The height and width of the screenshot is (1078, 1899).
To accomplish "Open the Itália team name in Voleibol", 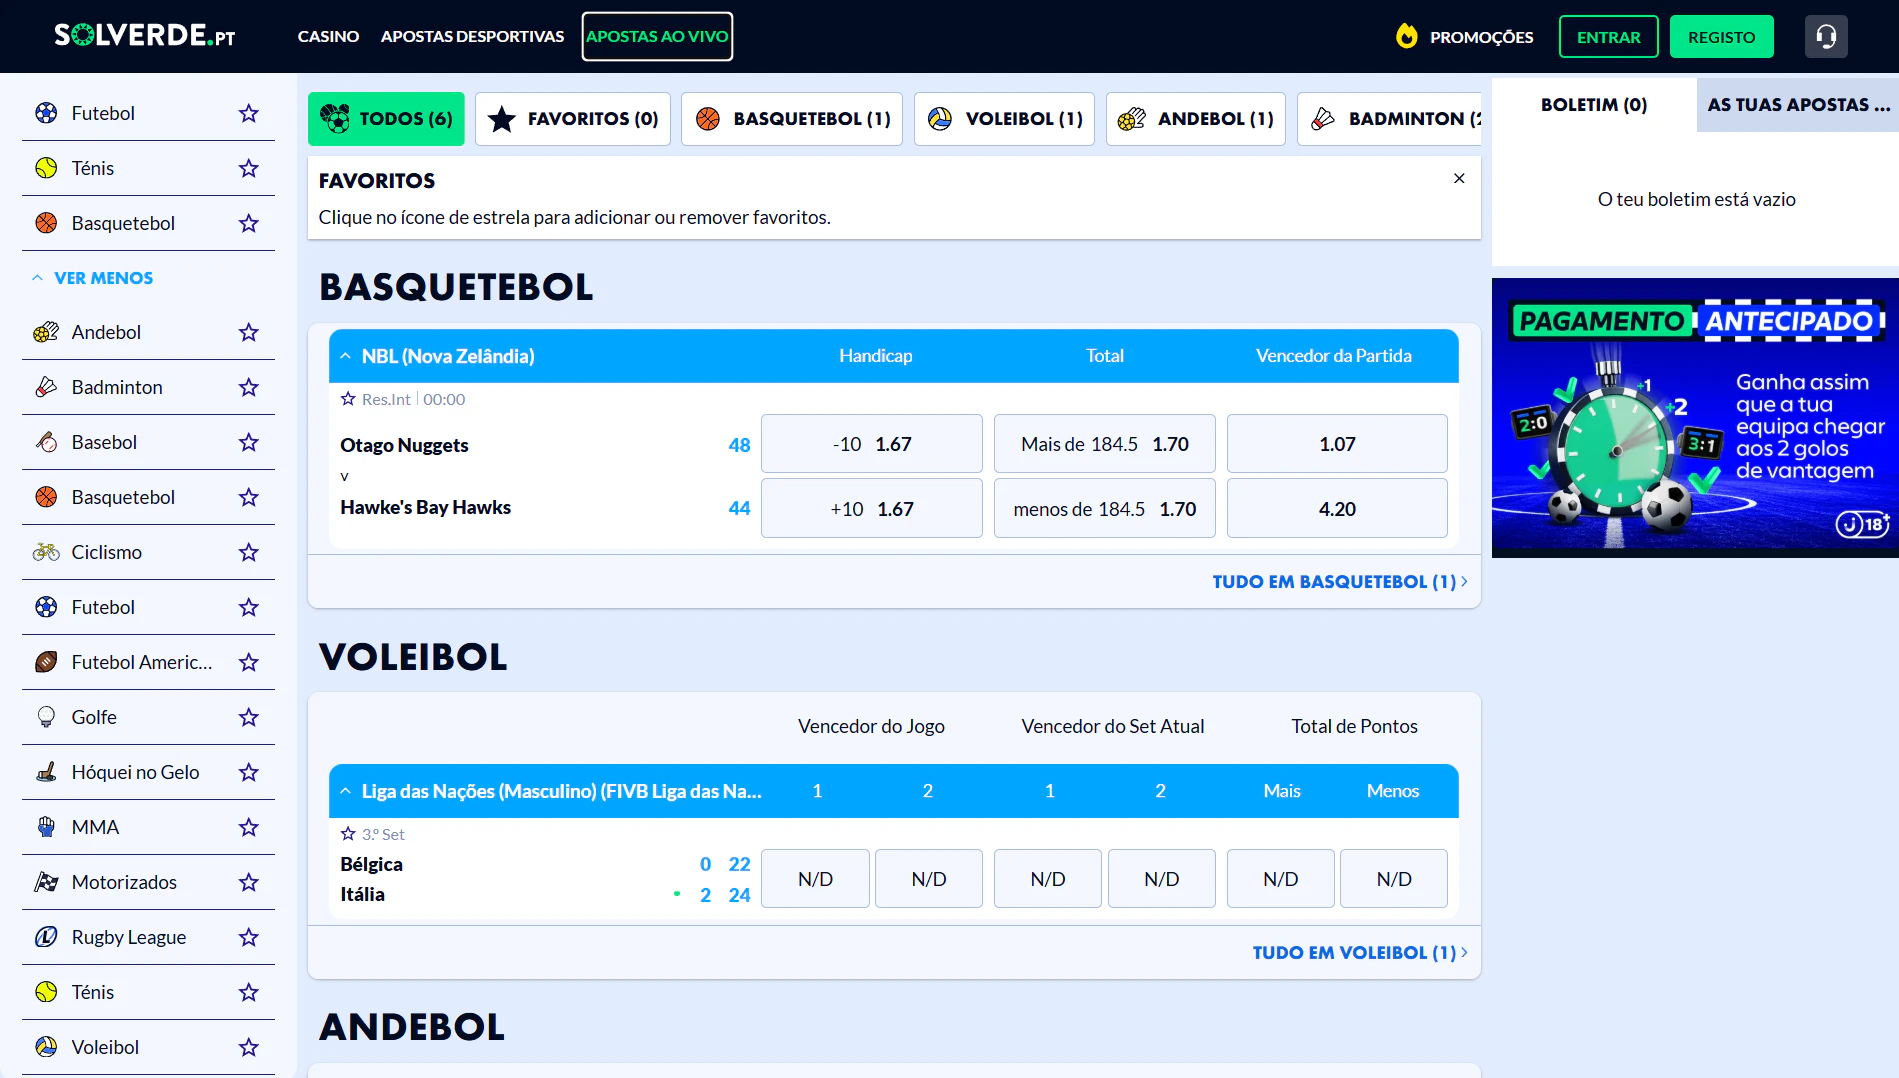I will (x=362, y=894).
